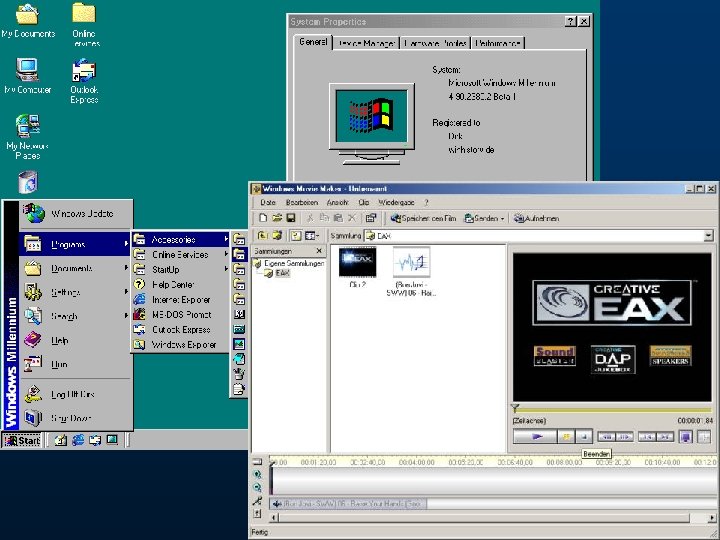Pause playback in the preview monitor
The height and width of the screenshot is (540, 720).
[x=566, y=437]
